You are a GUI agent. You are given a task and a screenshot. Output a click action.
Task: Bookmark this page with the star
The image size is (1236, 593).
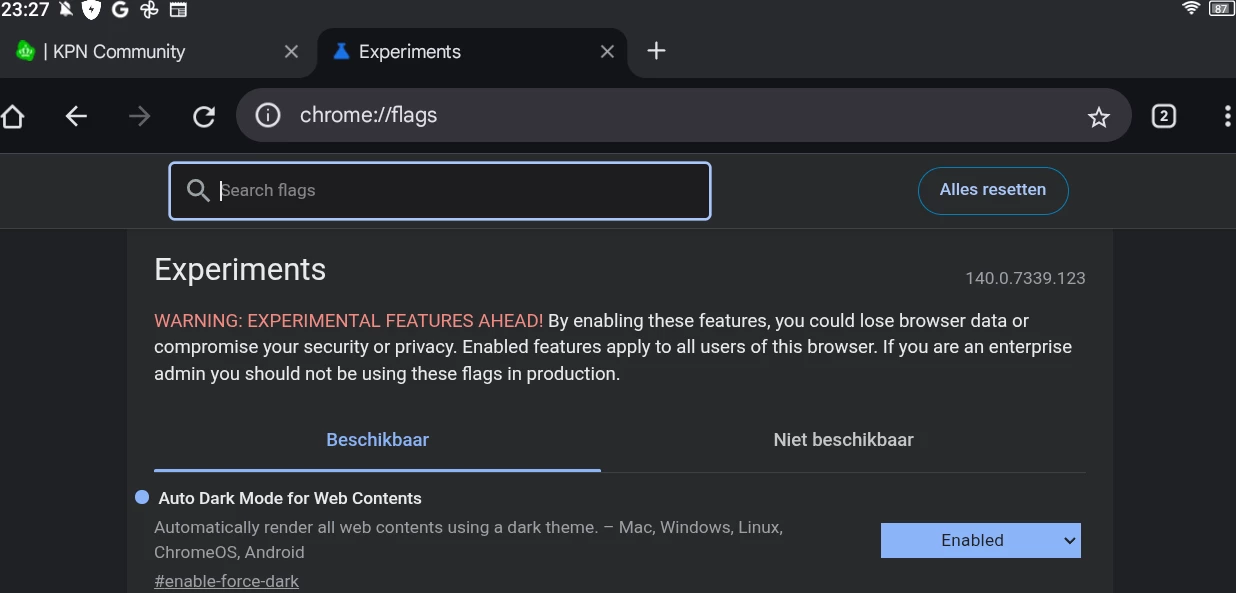(x=1099, y=117)
